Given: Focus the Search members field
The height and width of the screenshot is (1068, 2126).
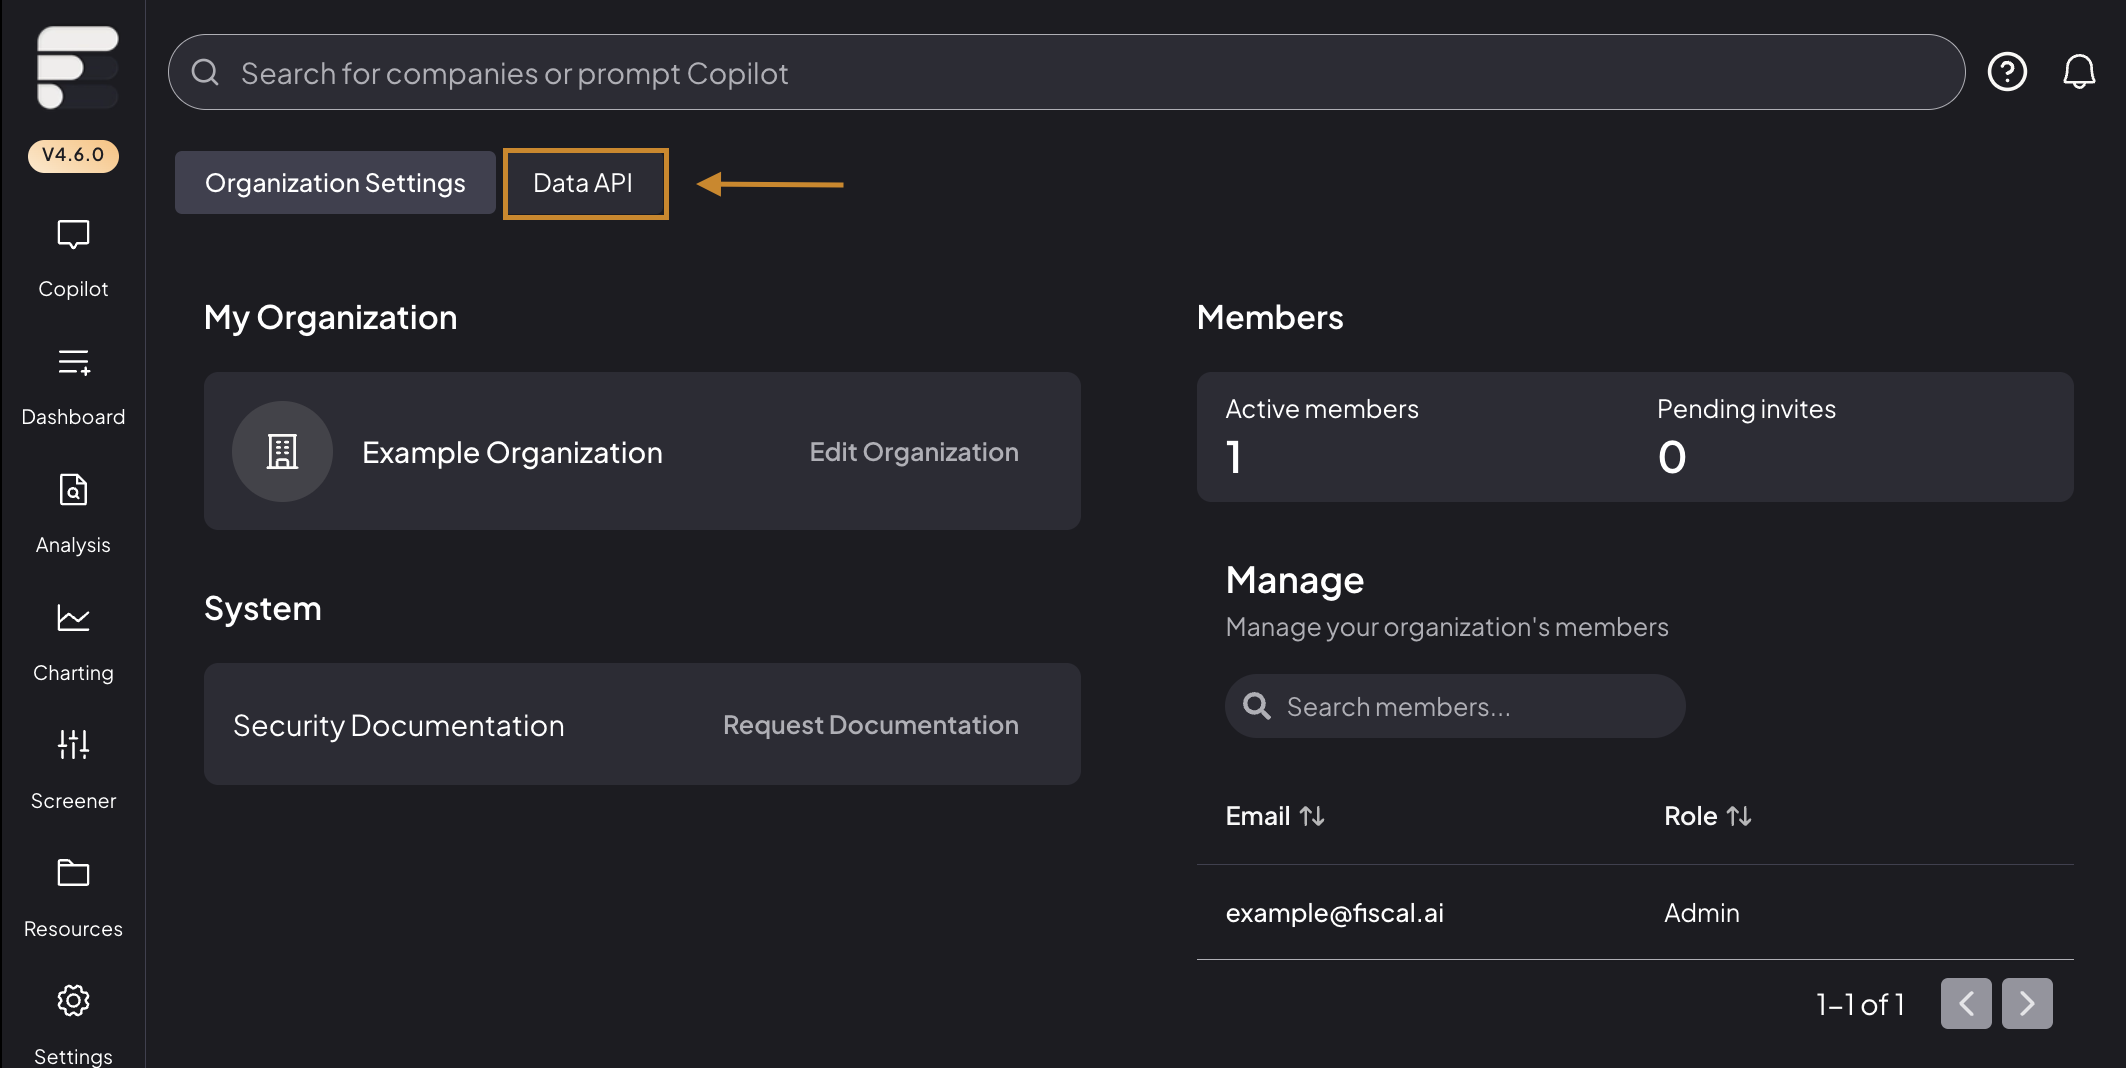Looking at the screenshot, I should [x=1455, y=706].
